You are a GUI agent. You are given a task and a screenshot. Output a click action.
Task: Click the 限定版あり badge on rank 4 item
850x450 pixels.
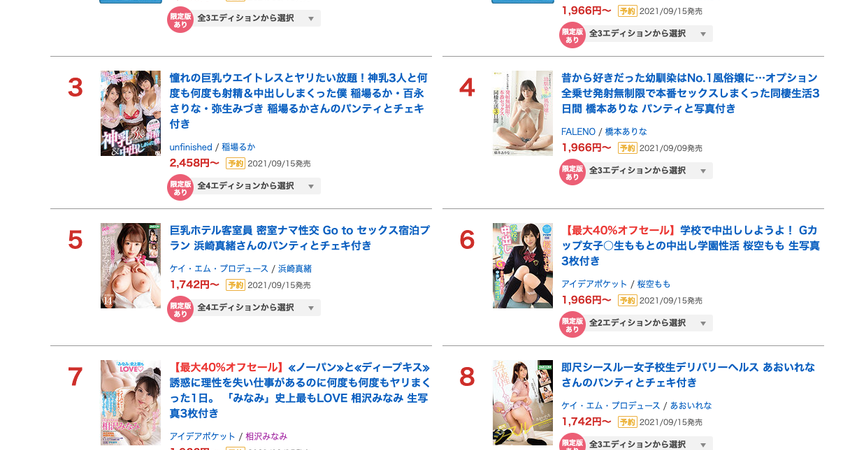pos(572,172)
